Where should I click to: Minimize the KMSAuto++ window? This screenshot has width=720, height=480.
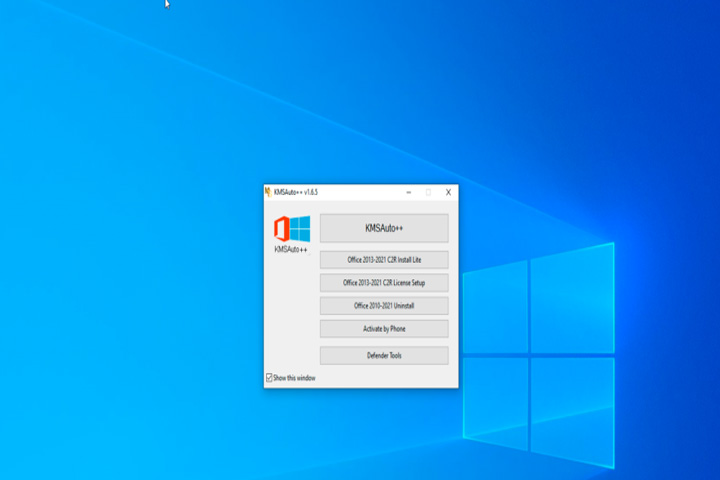tap(409, 192)
